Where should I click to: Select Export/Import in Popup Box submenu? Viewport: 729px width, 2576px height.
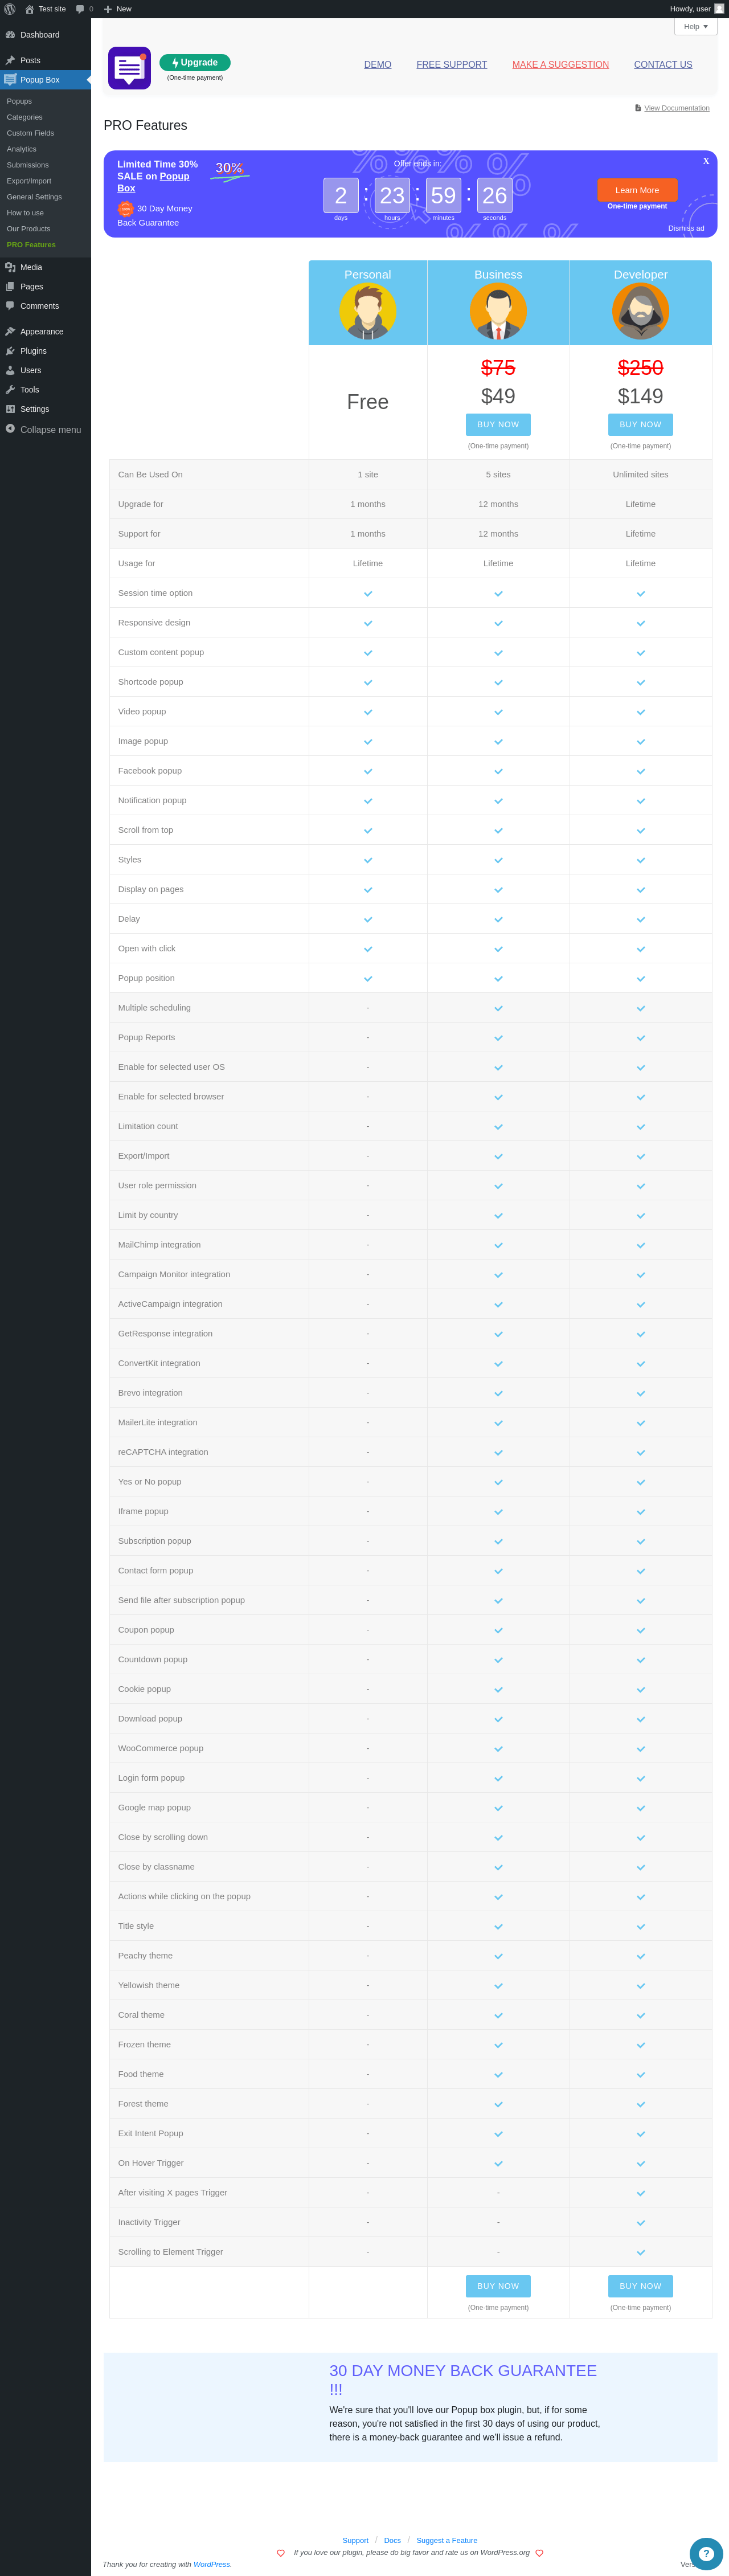(x=29, y=181)
